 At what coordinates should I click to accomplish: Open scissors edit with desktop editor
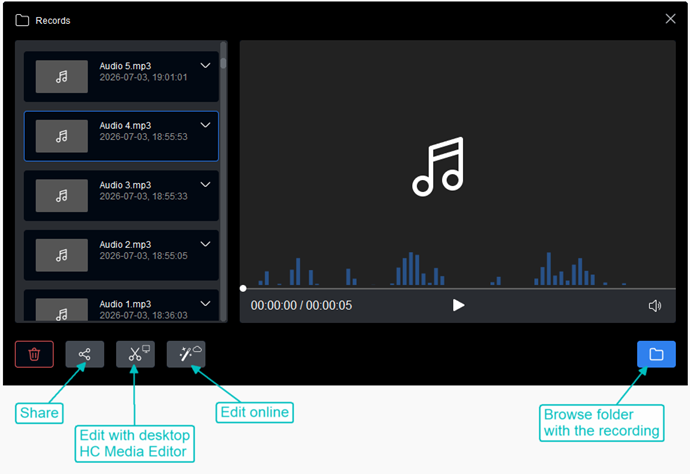[x=135, y=354]
